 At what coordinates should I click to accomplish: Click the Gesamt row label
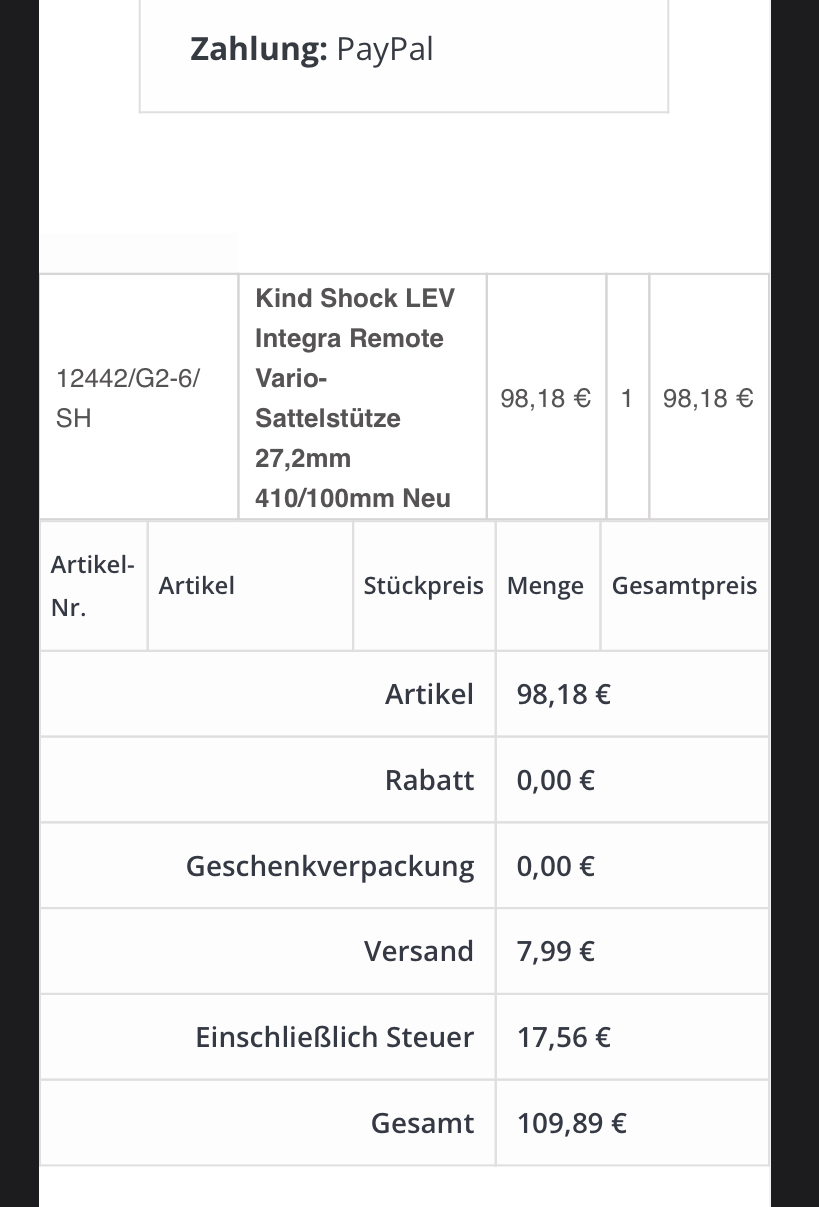[x=422, y=1123]
